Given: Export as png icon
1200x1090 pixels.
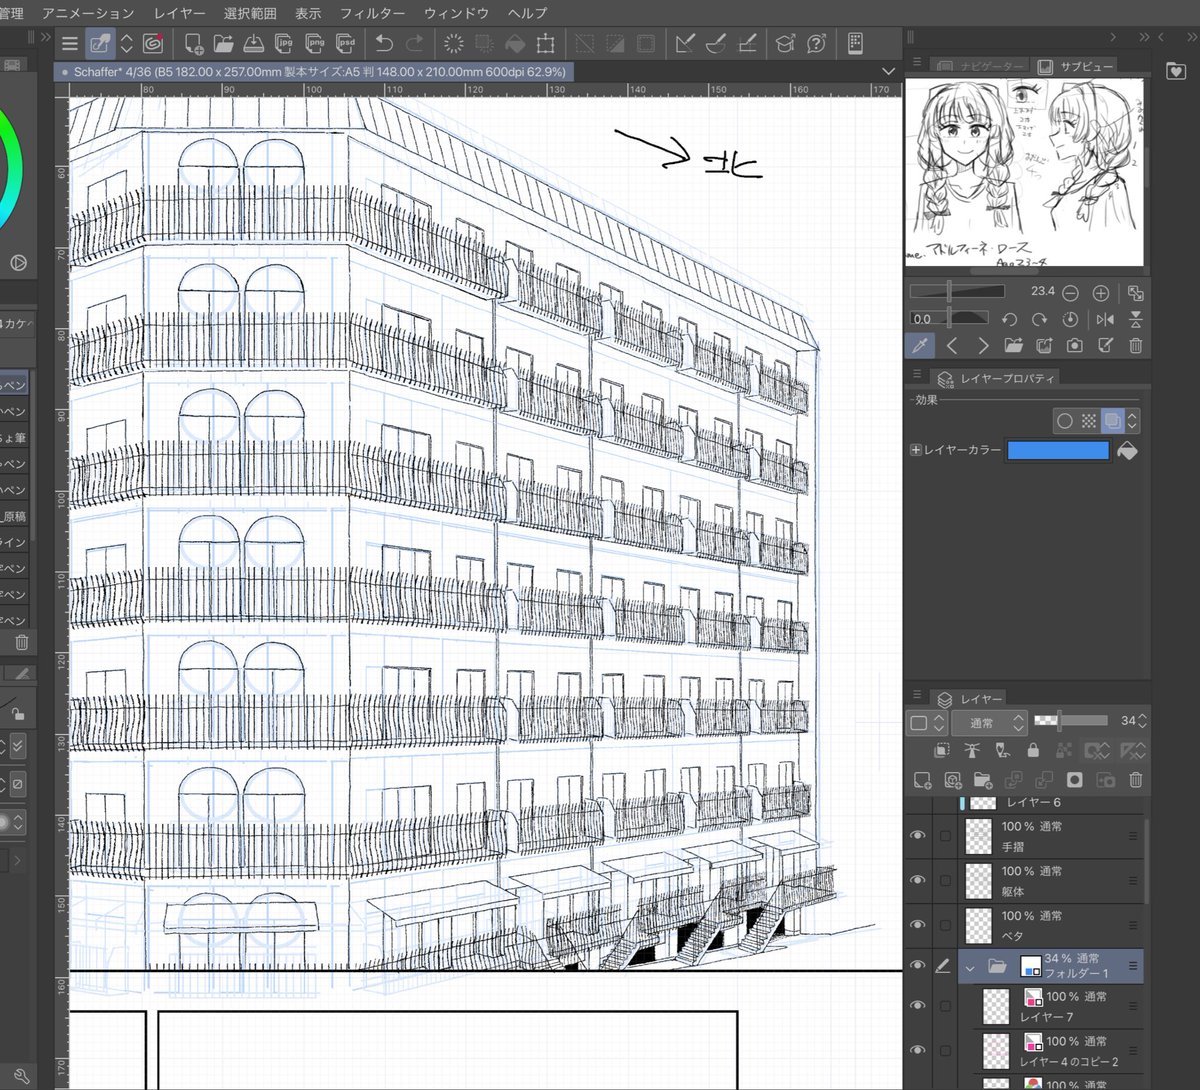Looking at the screenshot, I should pyautogui.click(x=315, y=43).
